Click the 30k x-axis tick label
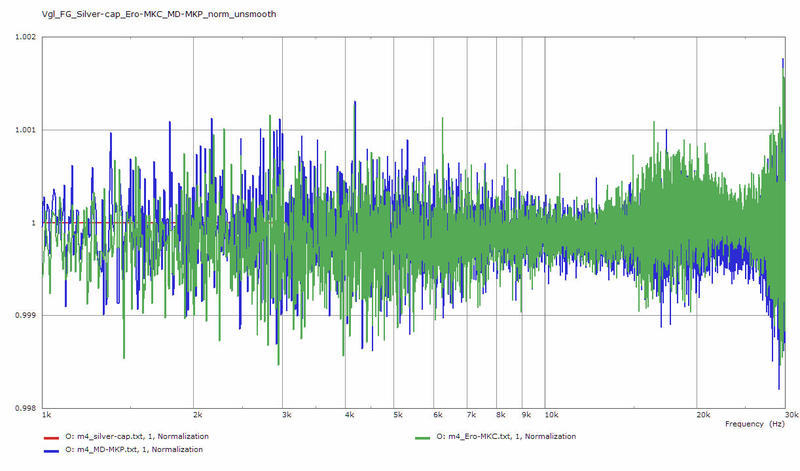The image size is (800, 471). point(789,414)
